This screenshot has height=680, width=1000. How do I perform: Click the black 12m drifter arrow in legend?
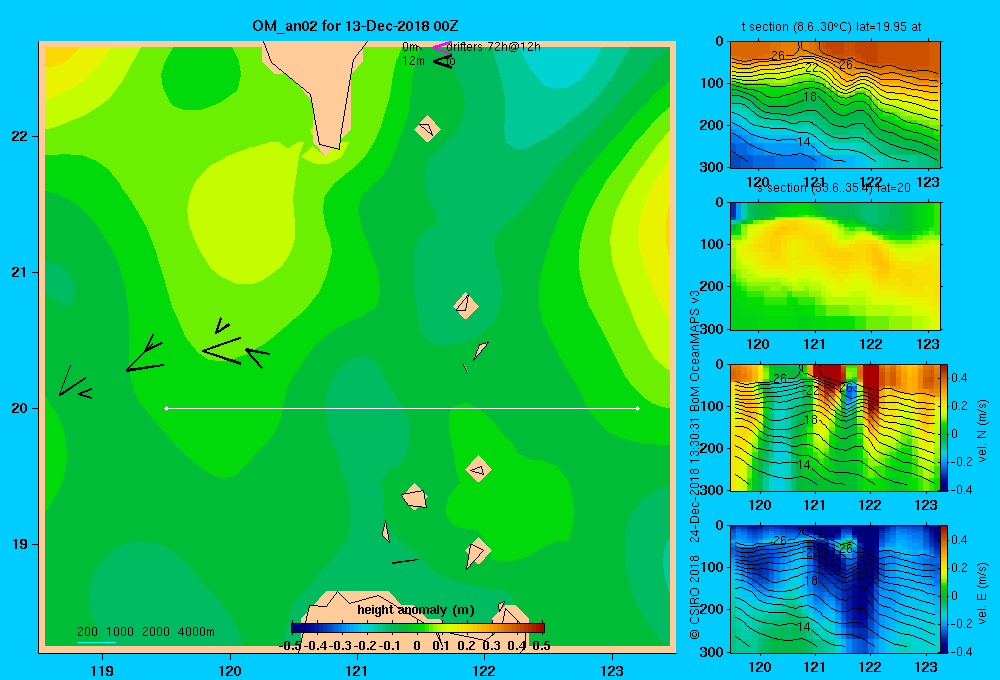[x=443, y=62]
